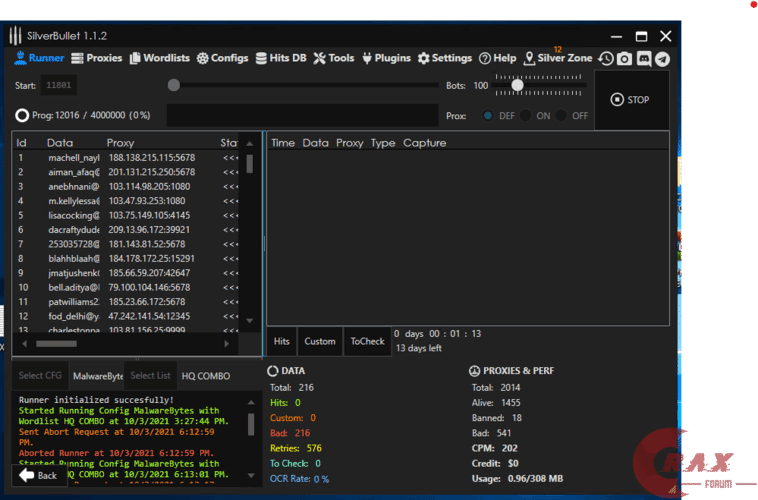This screenshot has height=500, width=758.
Task: Open the Hits DB
Action: [281, 58]
